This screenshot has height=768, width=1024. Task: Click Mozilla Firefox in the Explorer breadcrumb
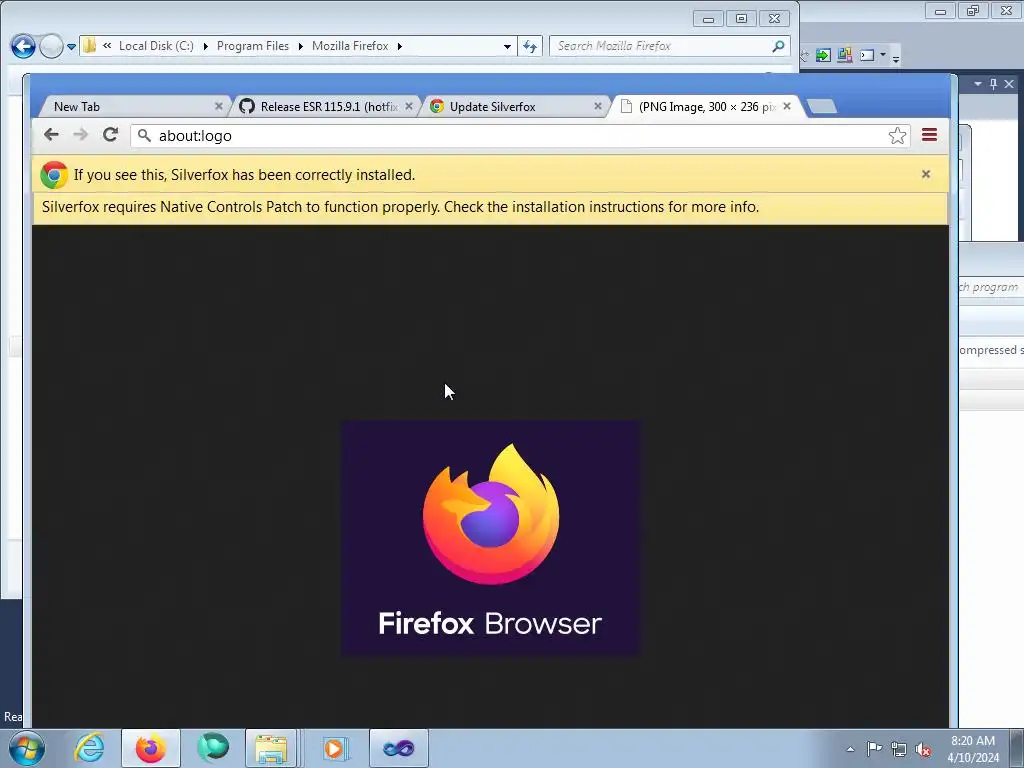pyautogui.click(x=350, y=46)
